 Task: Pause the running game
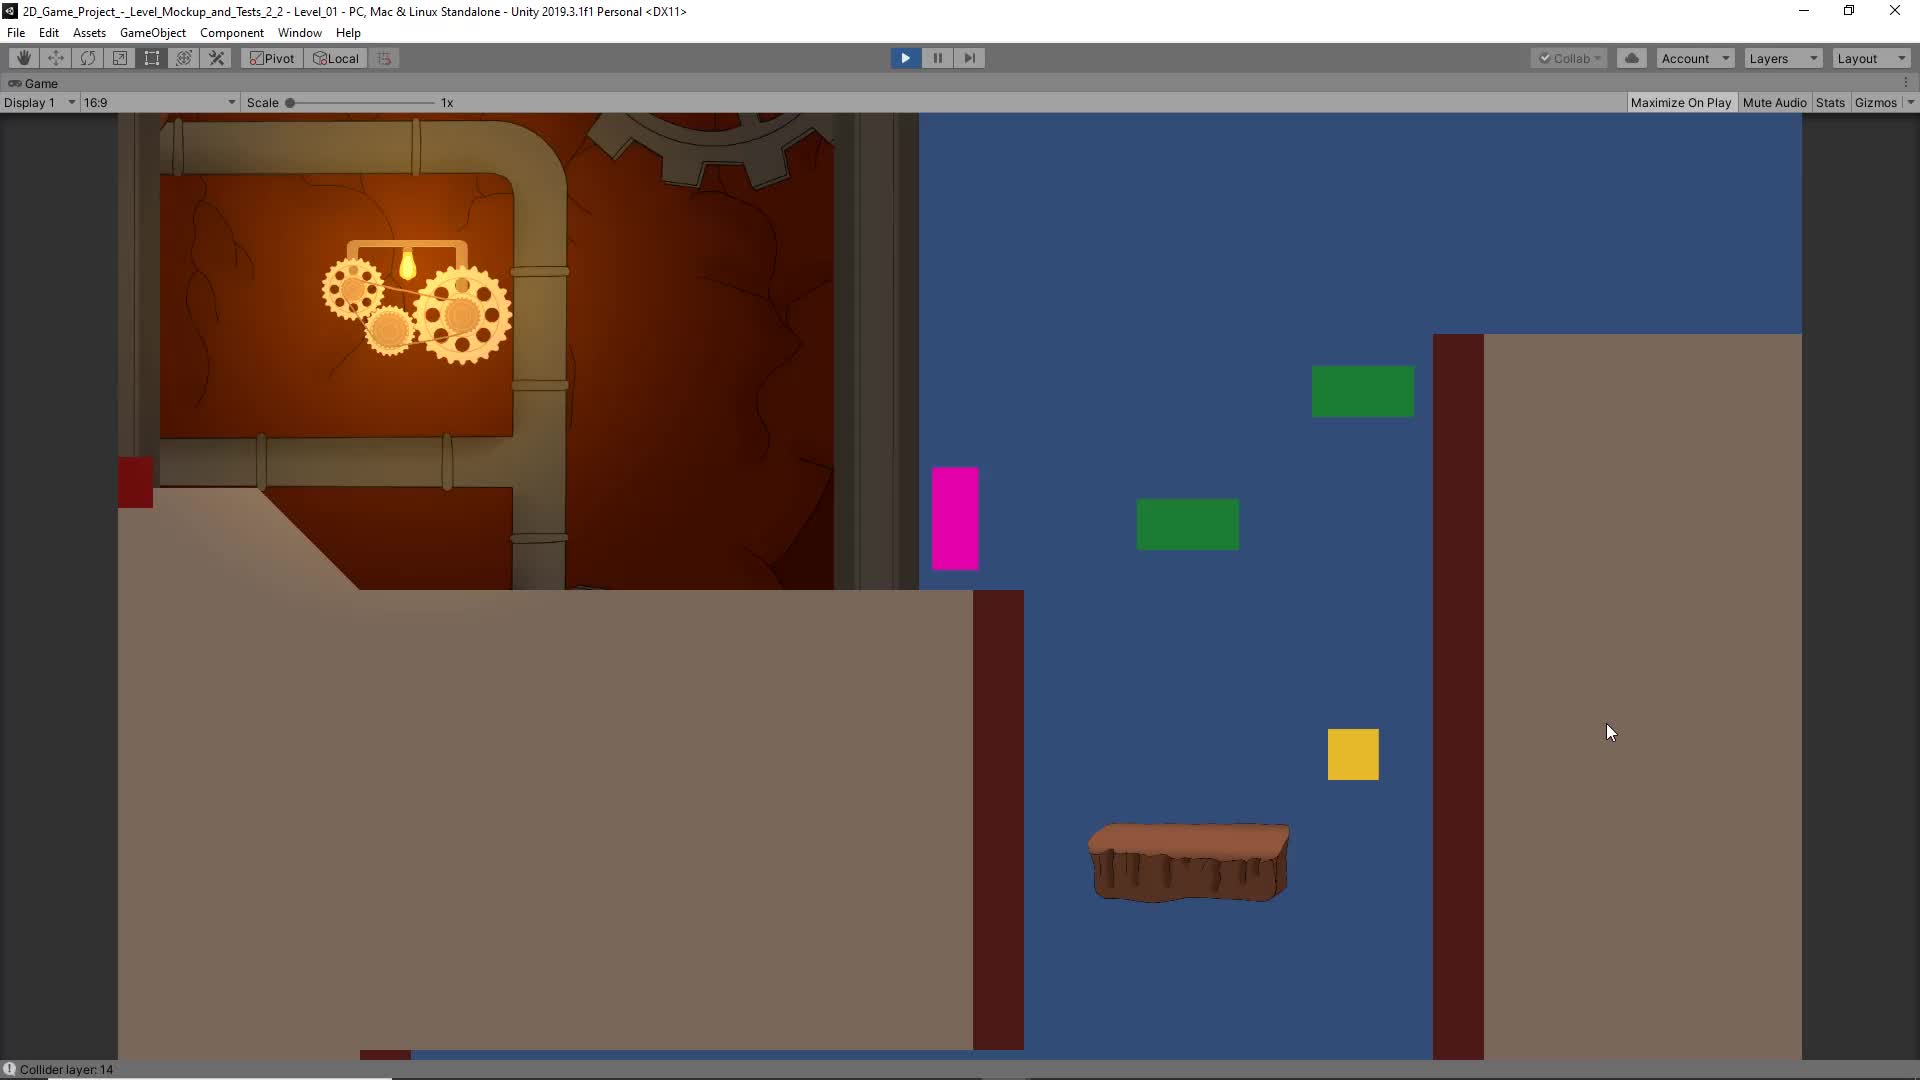click(937, 58)
